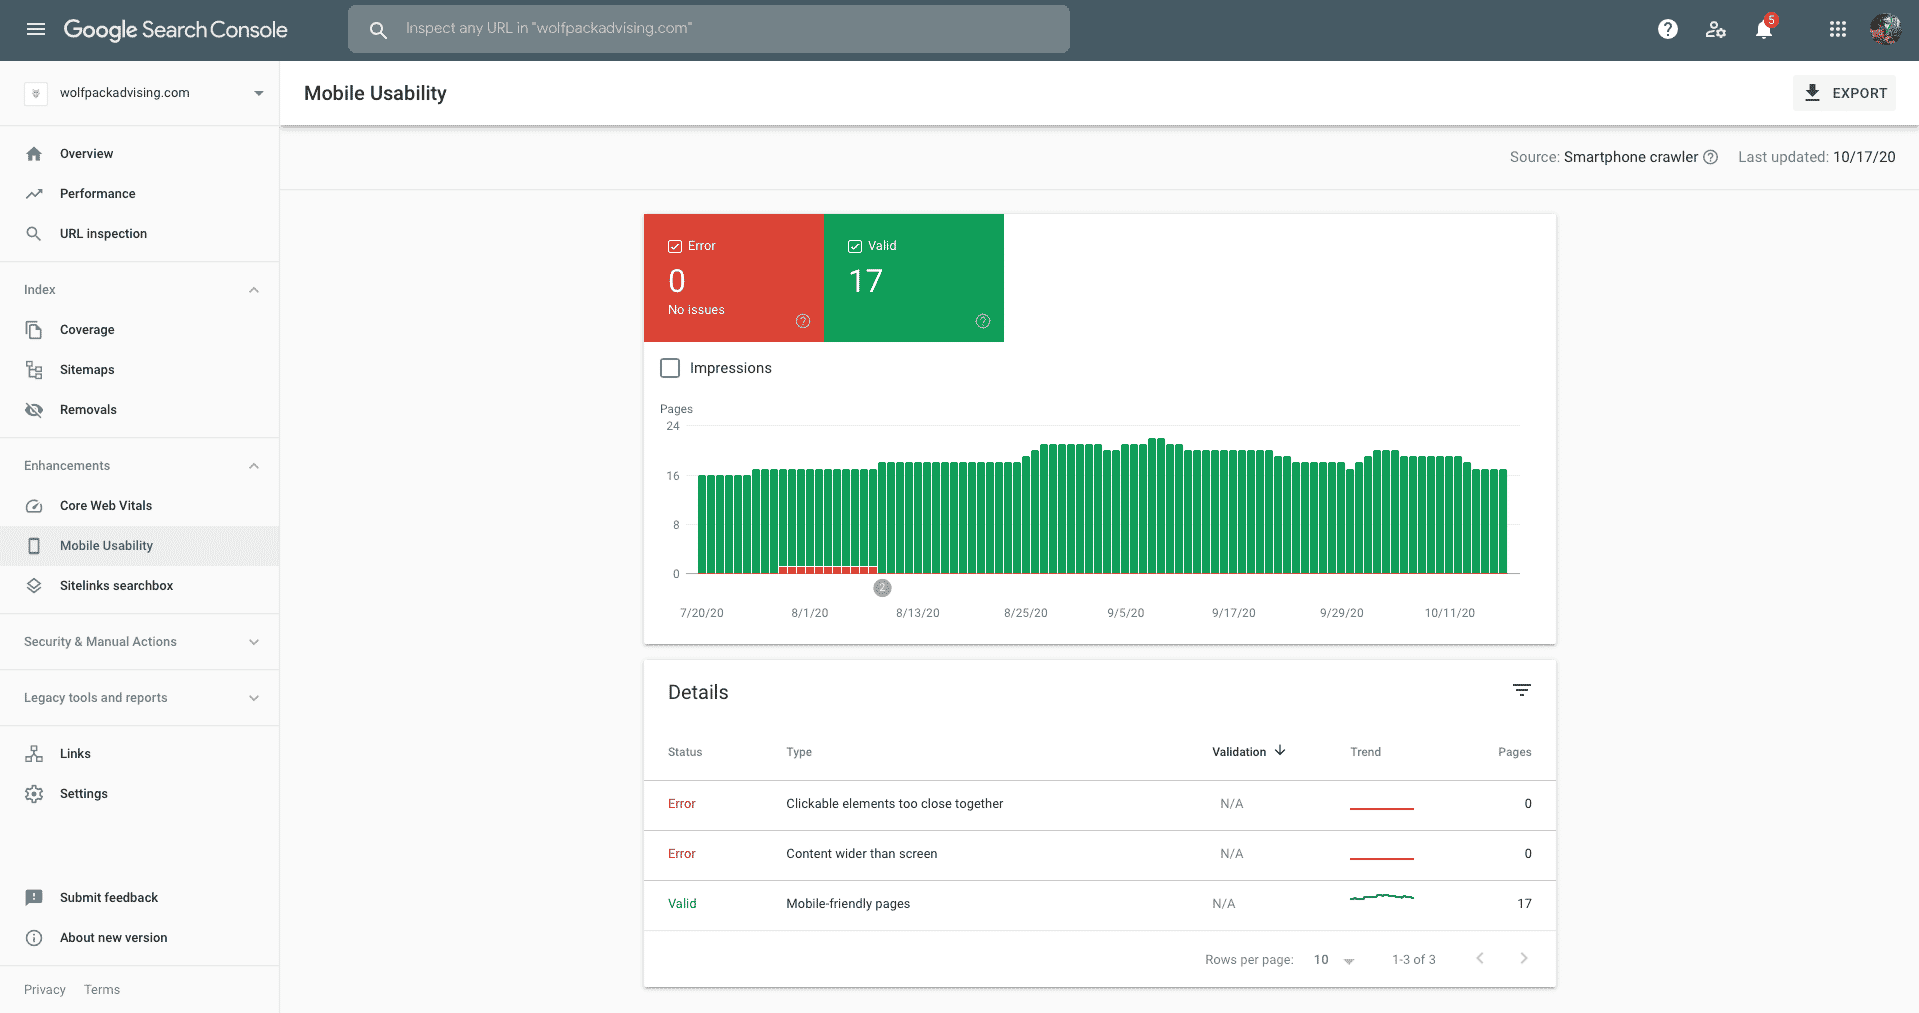The image size is (1919, 1013).
Task: Click the help icon in Error card
Action: (803, 321)
